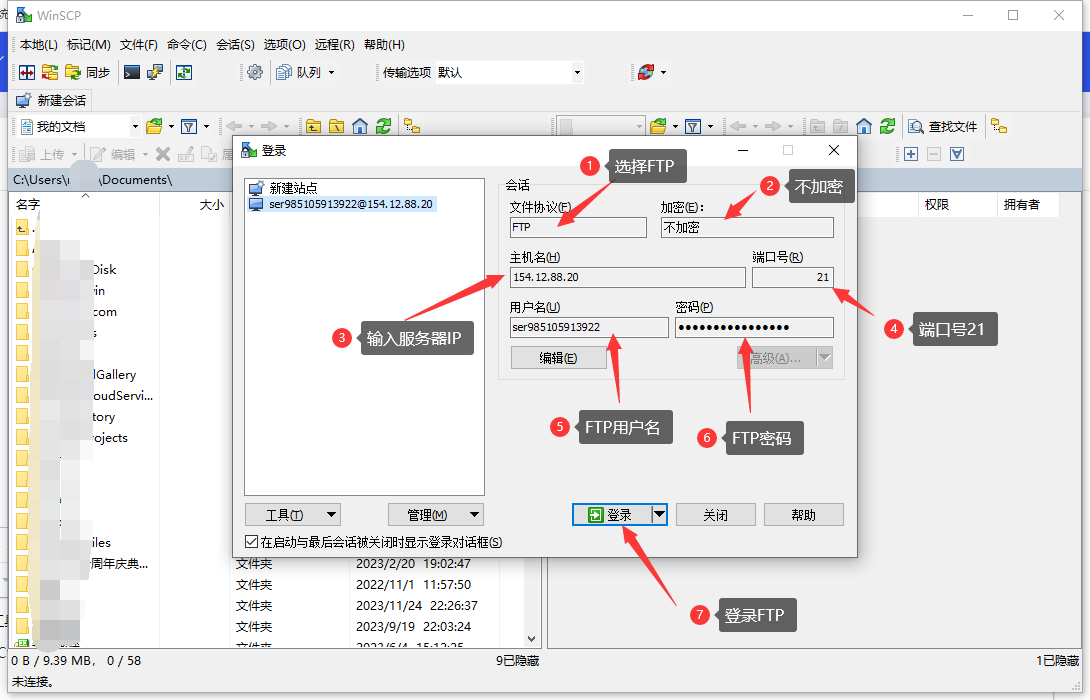Go to home directory in local panel
This screenshot has height=700, width=1090.
[359, 127]
